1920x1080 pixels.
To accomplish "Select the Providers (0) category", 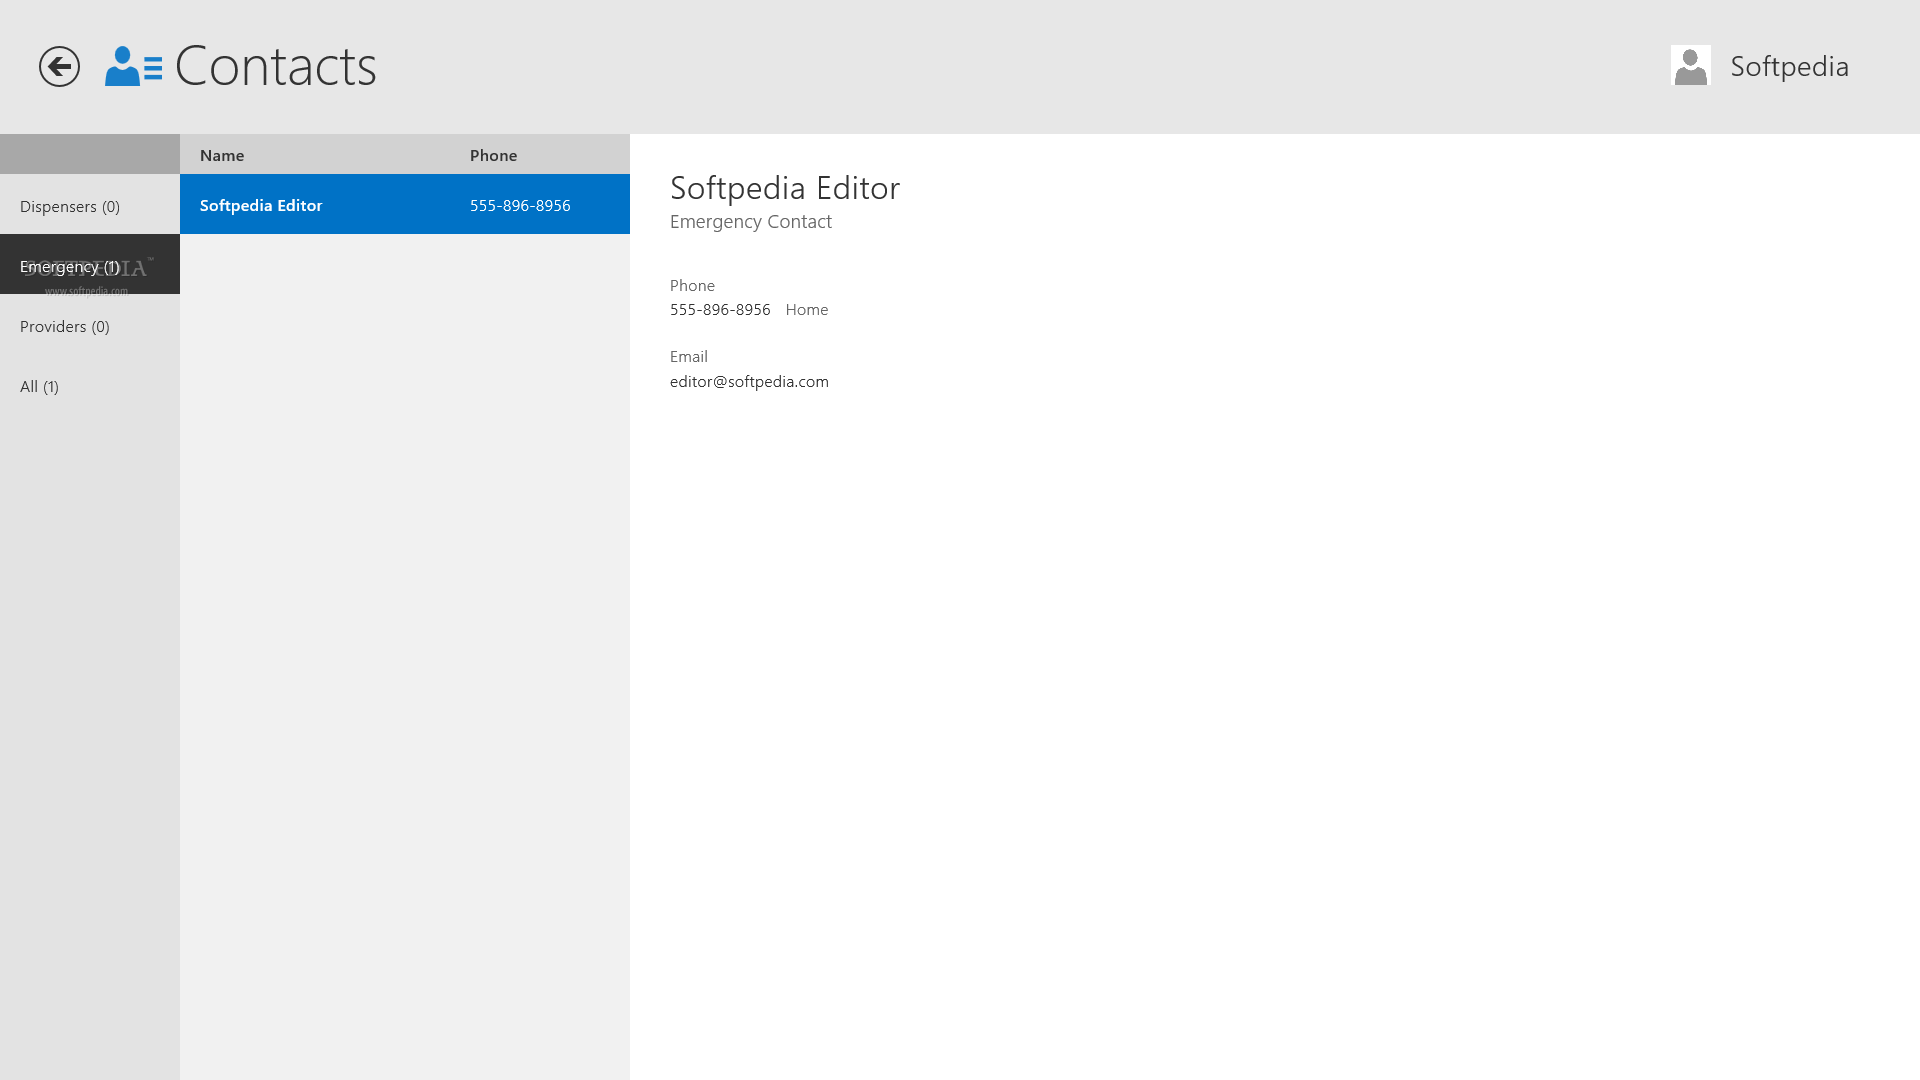I will tap(90, 325).
